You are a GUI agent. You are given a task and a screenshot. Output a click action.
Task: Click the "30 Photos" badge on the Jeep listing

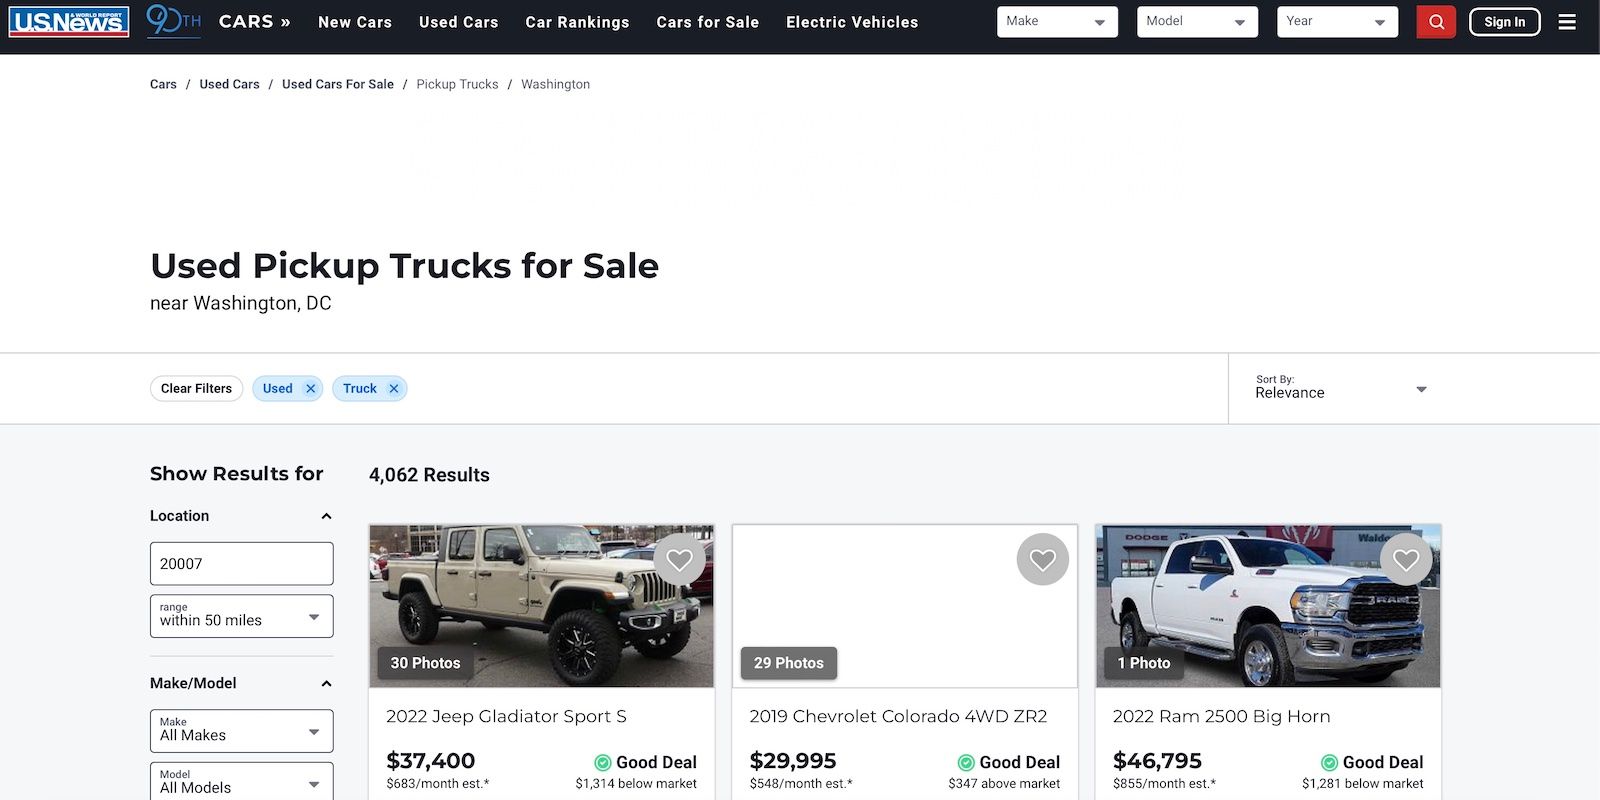pyautogui.click(x=424, y=662)
